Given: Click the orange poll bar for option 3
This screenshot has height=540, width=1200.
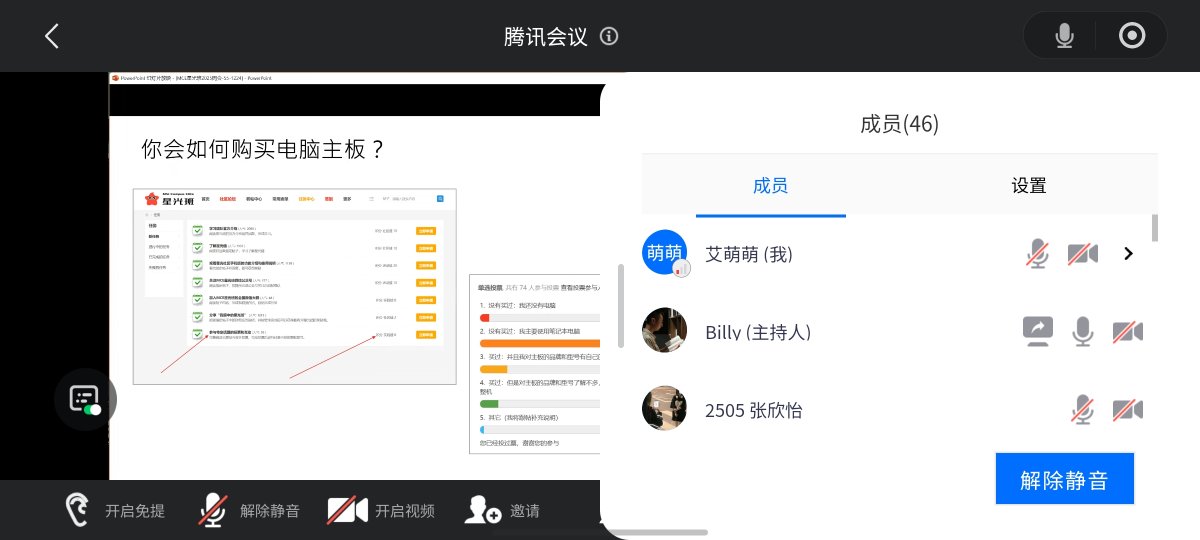Looking at the screenshot, I should pyautogui.click(x=494, y=369).
